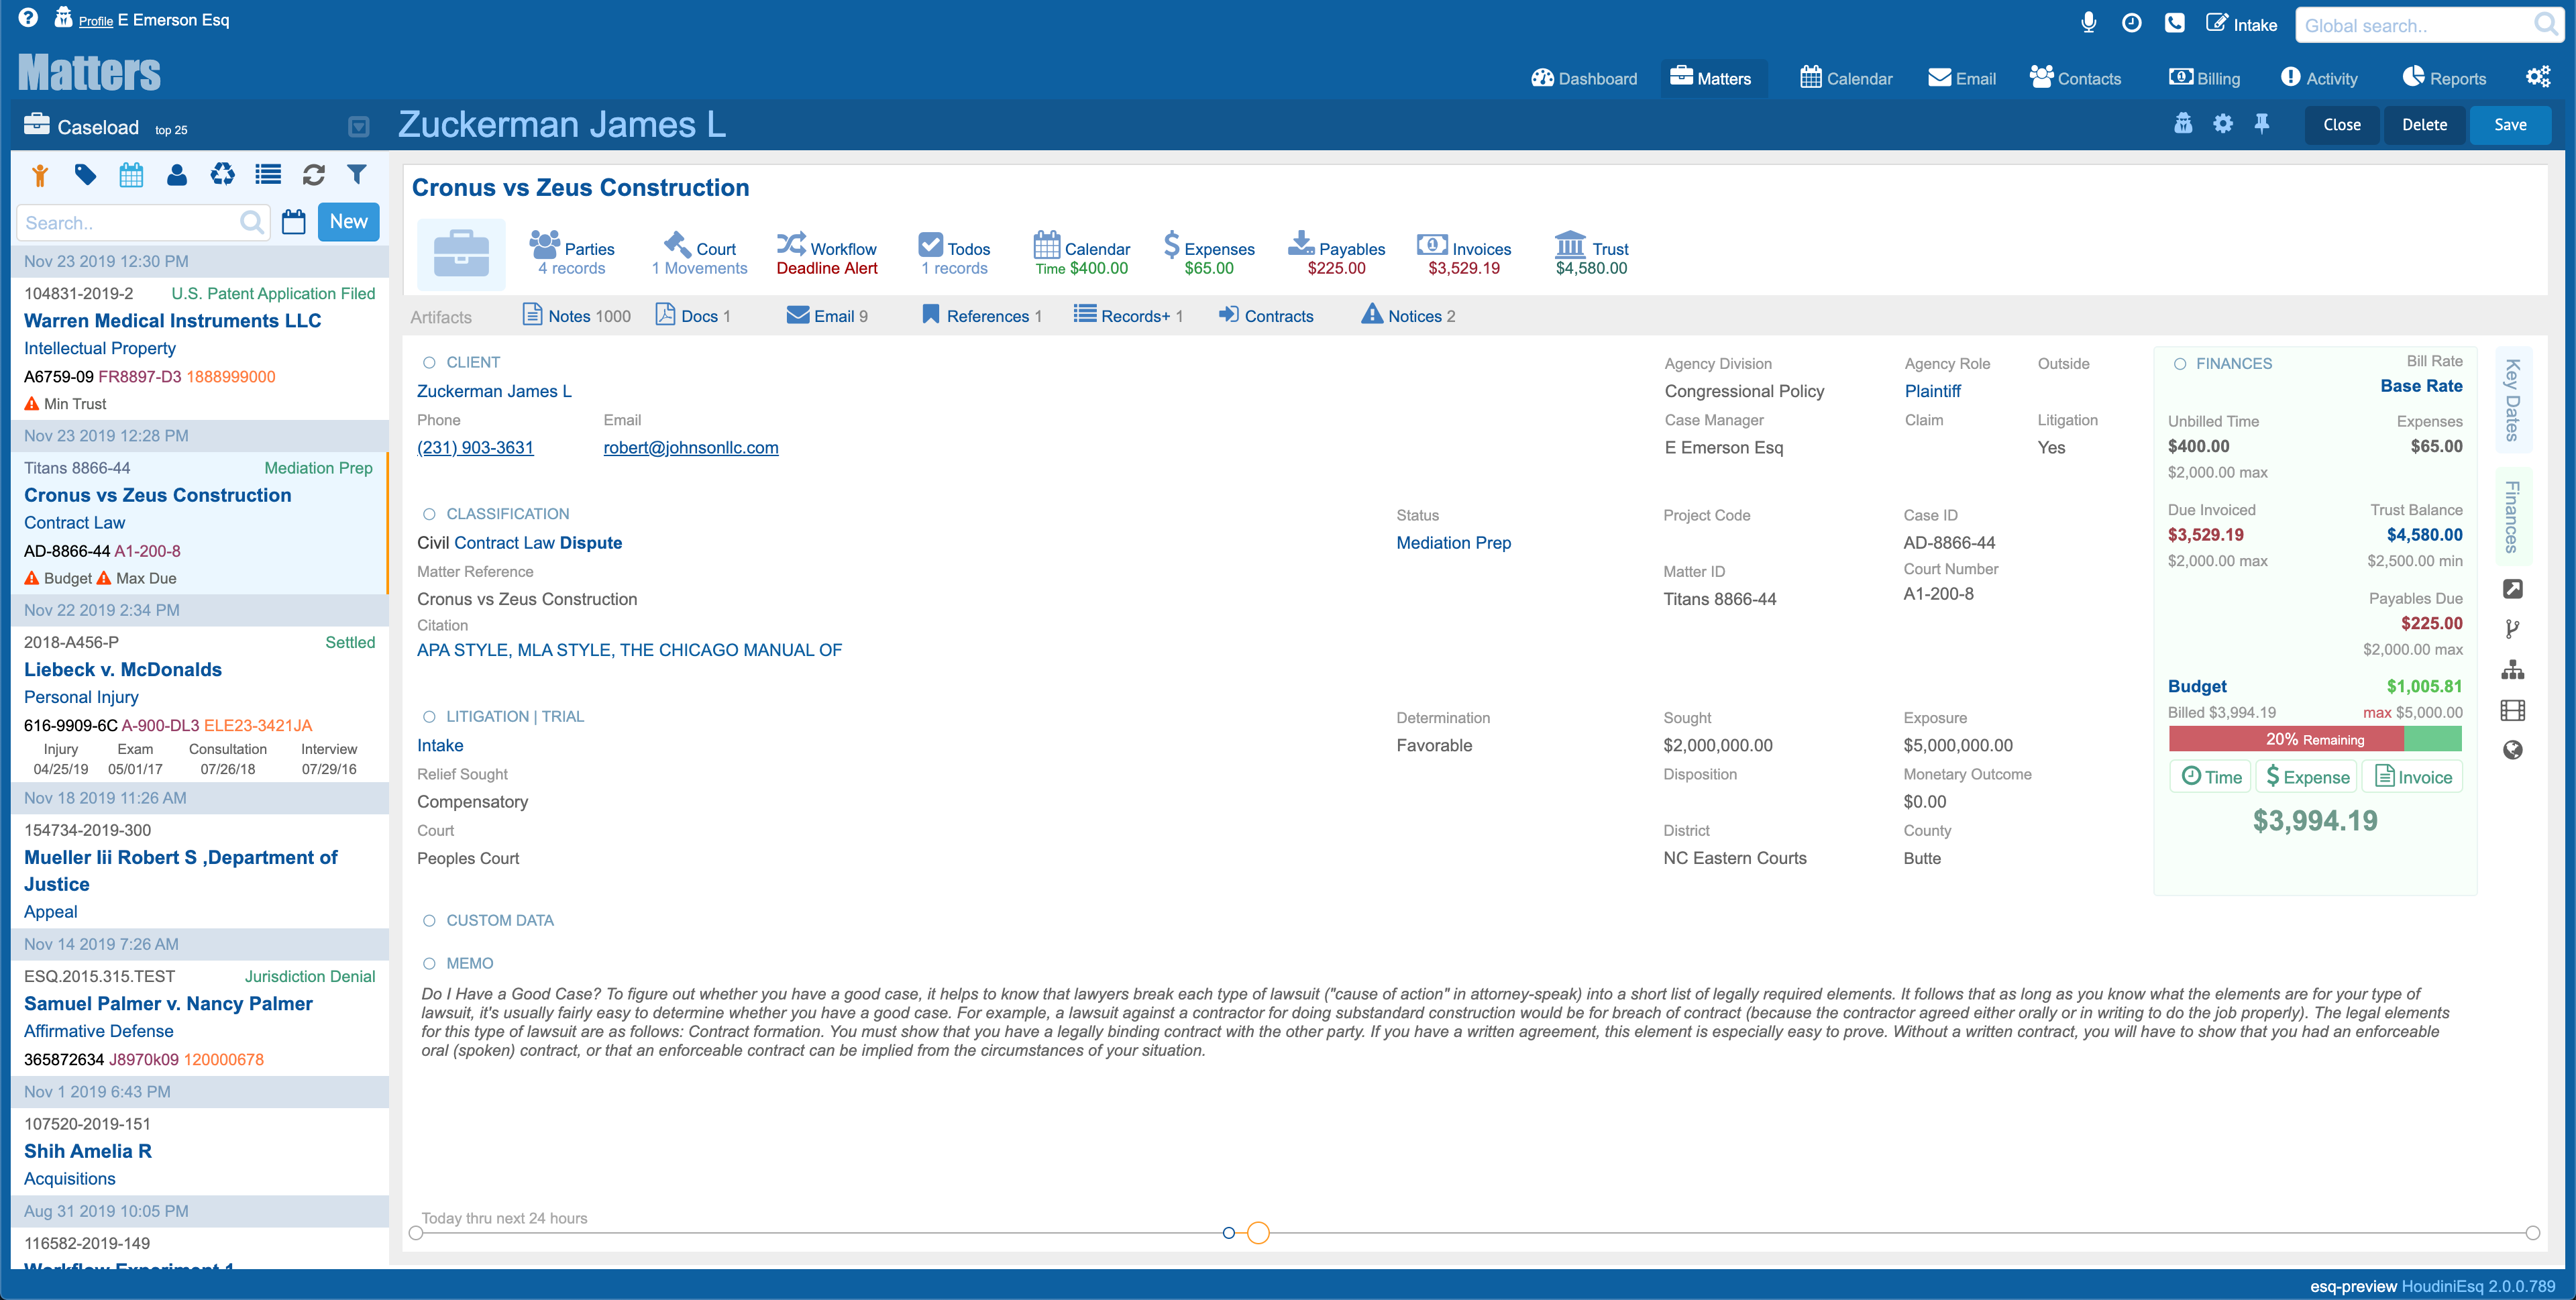2576x1300 pixels.
Task: Open the Workflow Deadline Alert section
Action: [x=827, y=254]
